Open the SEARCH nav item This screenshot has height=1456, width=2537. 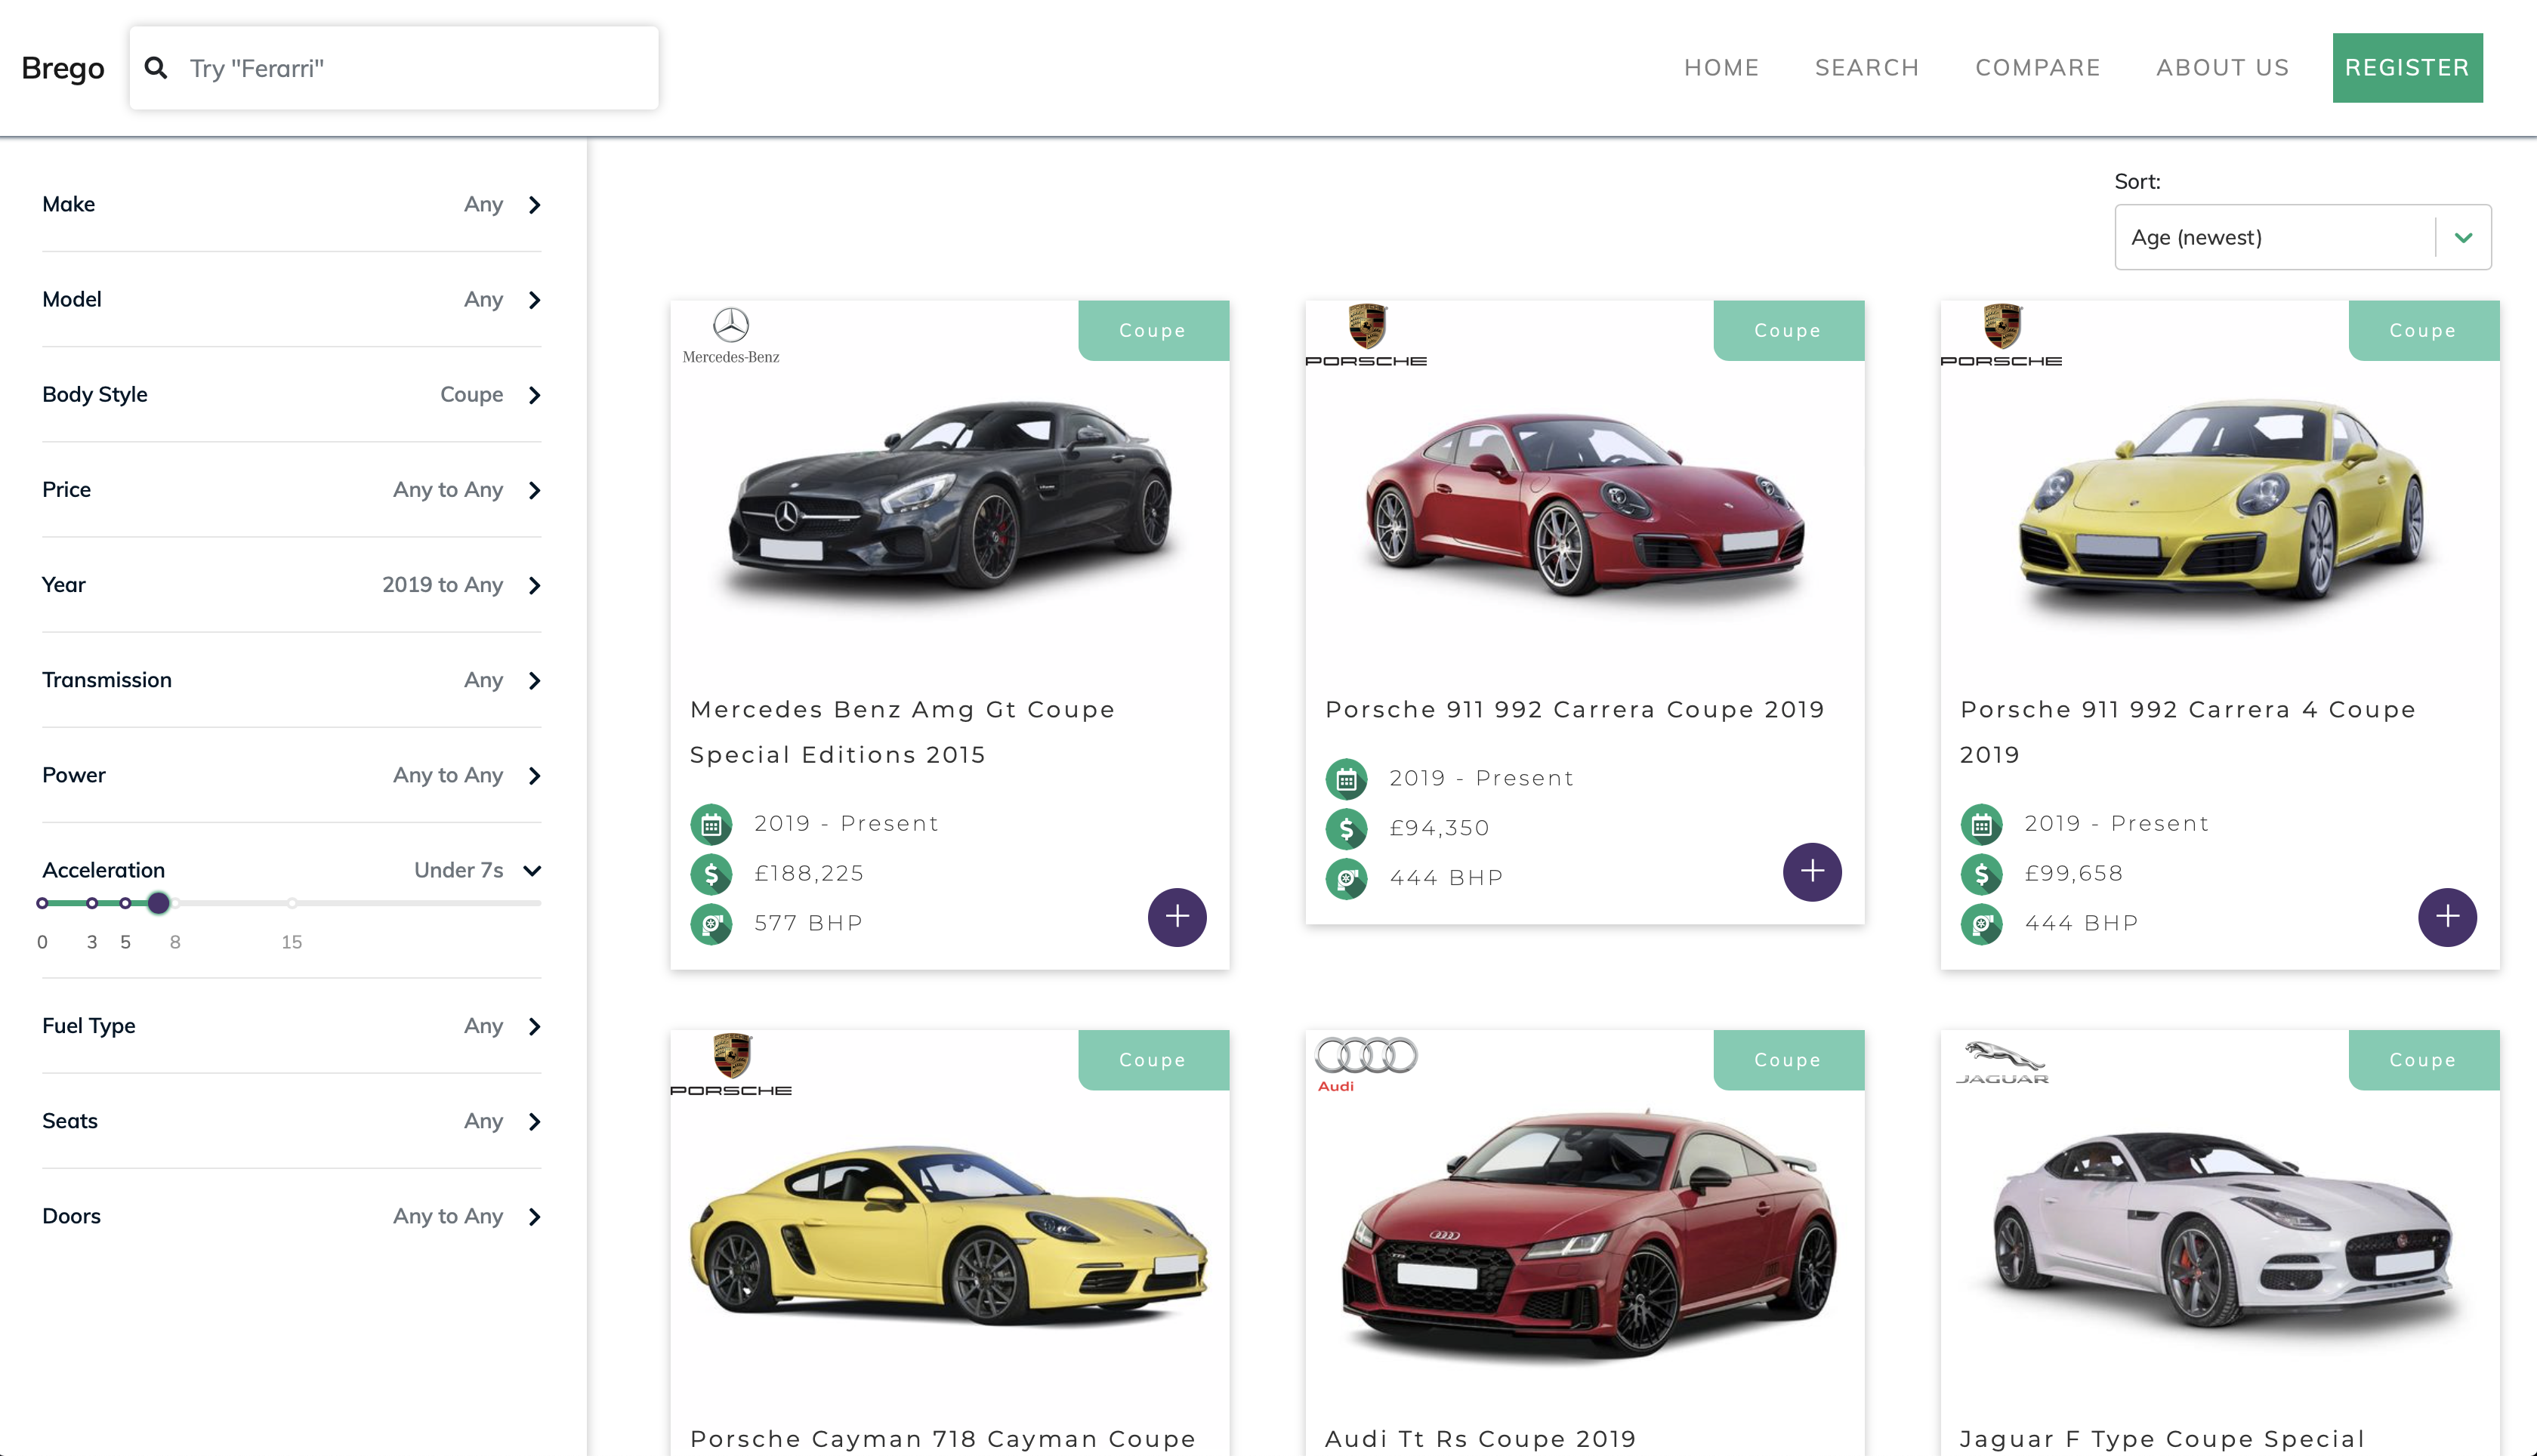point(1867,68)
